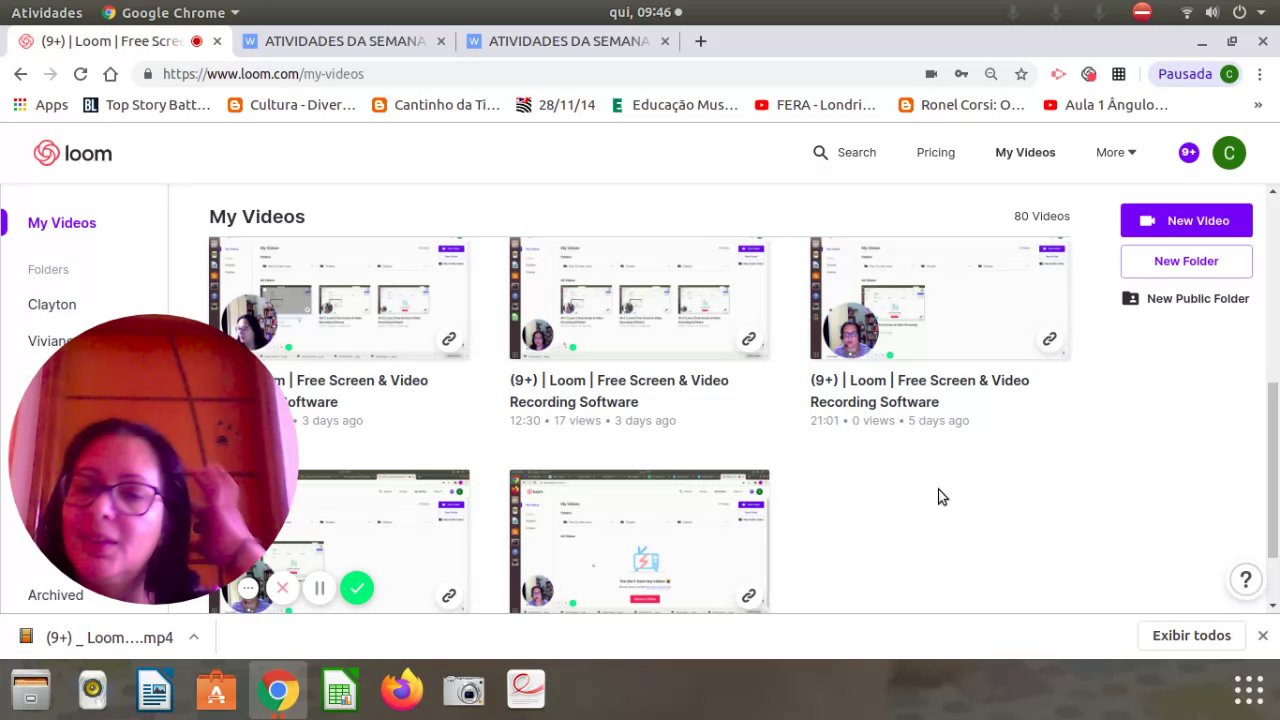Open the 21:01 video thumbnail
This screenshot has height=720, width=1280.
point(940,298)
